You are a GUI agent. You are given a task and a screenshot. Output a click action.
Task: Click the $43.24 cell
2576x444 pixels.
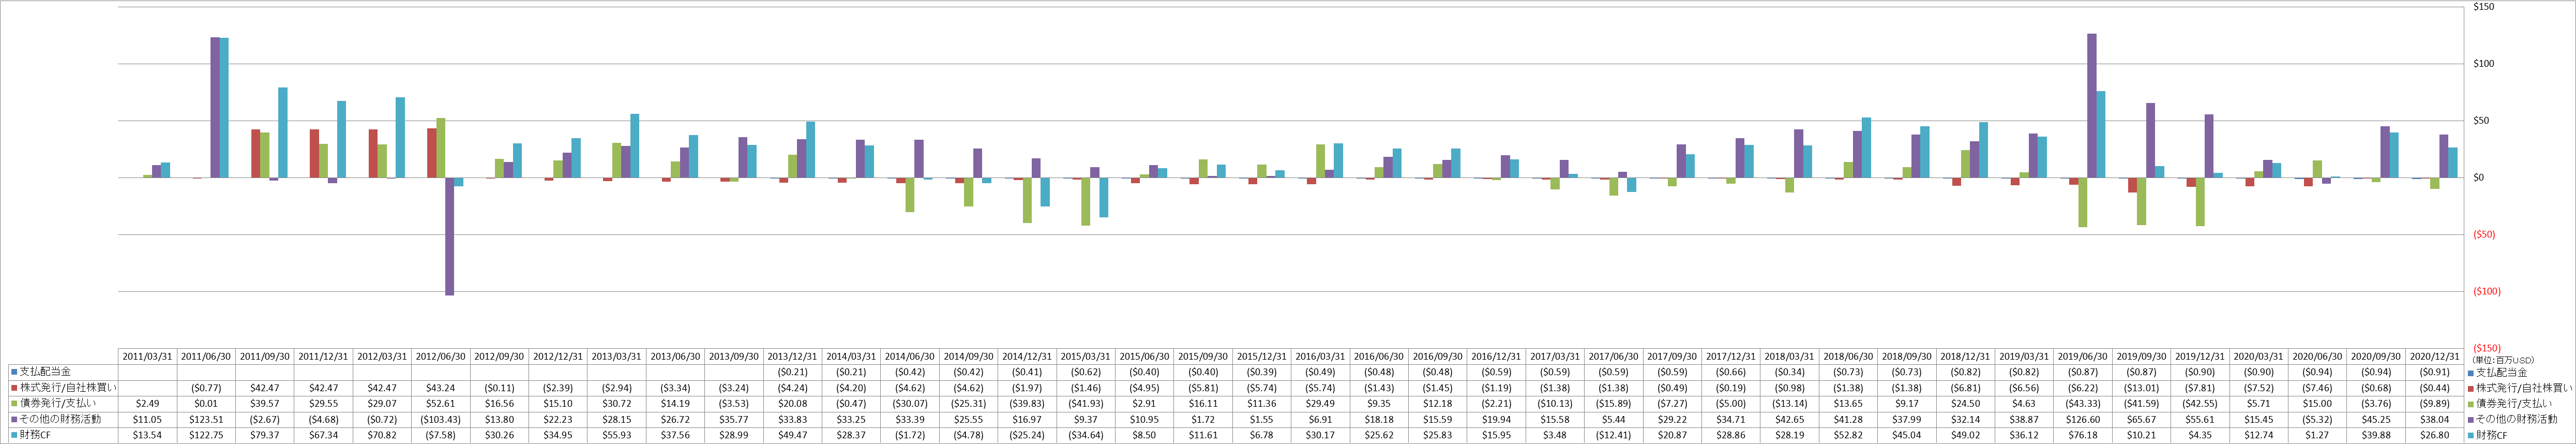tap(440, 388)
